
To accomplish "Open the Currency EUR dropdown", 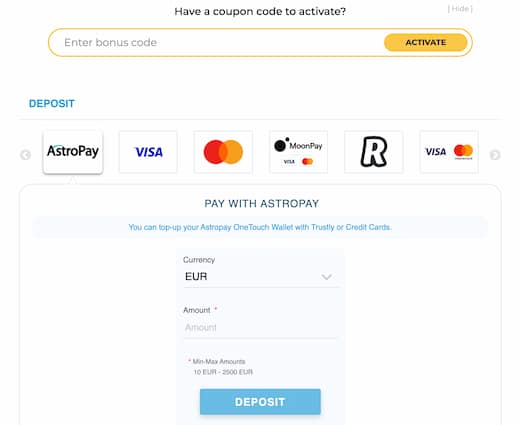I will click(x=261, y=277).
